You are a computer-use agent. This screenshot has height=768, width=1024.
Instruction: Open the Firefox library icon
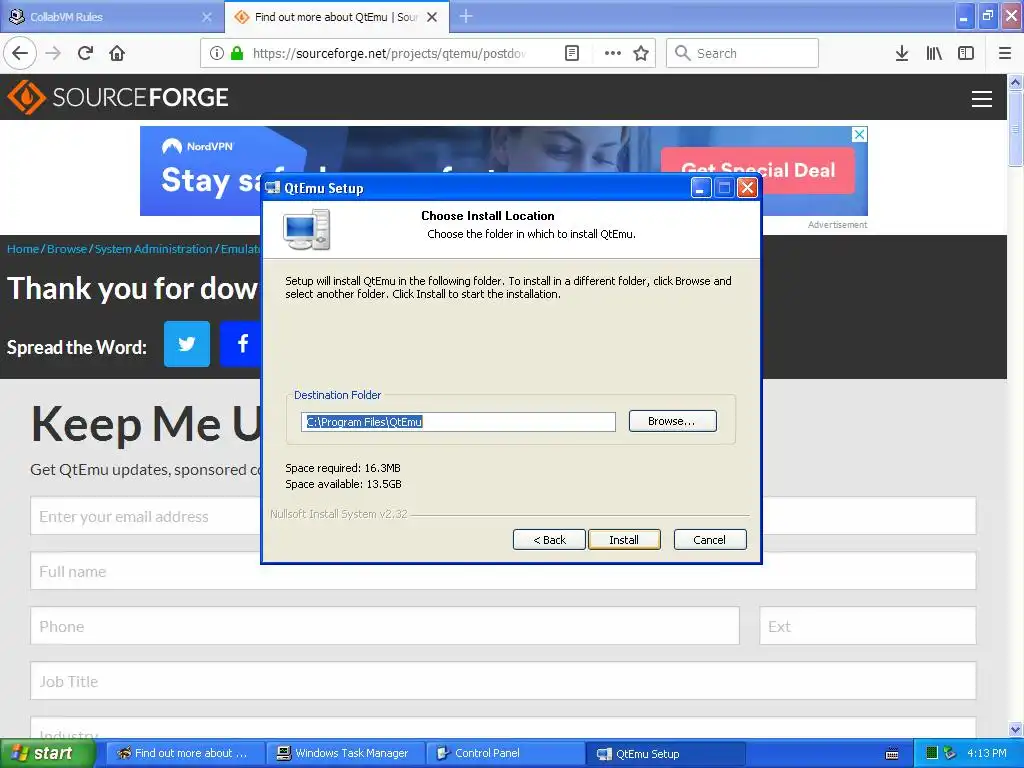pyautogui.click(x=934, y=53)
